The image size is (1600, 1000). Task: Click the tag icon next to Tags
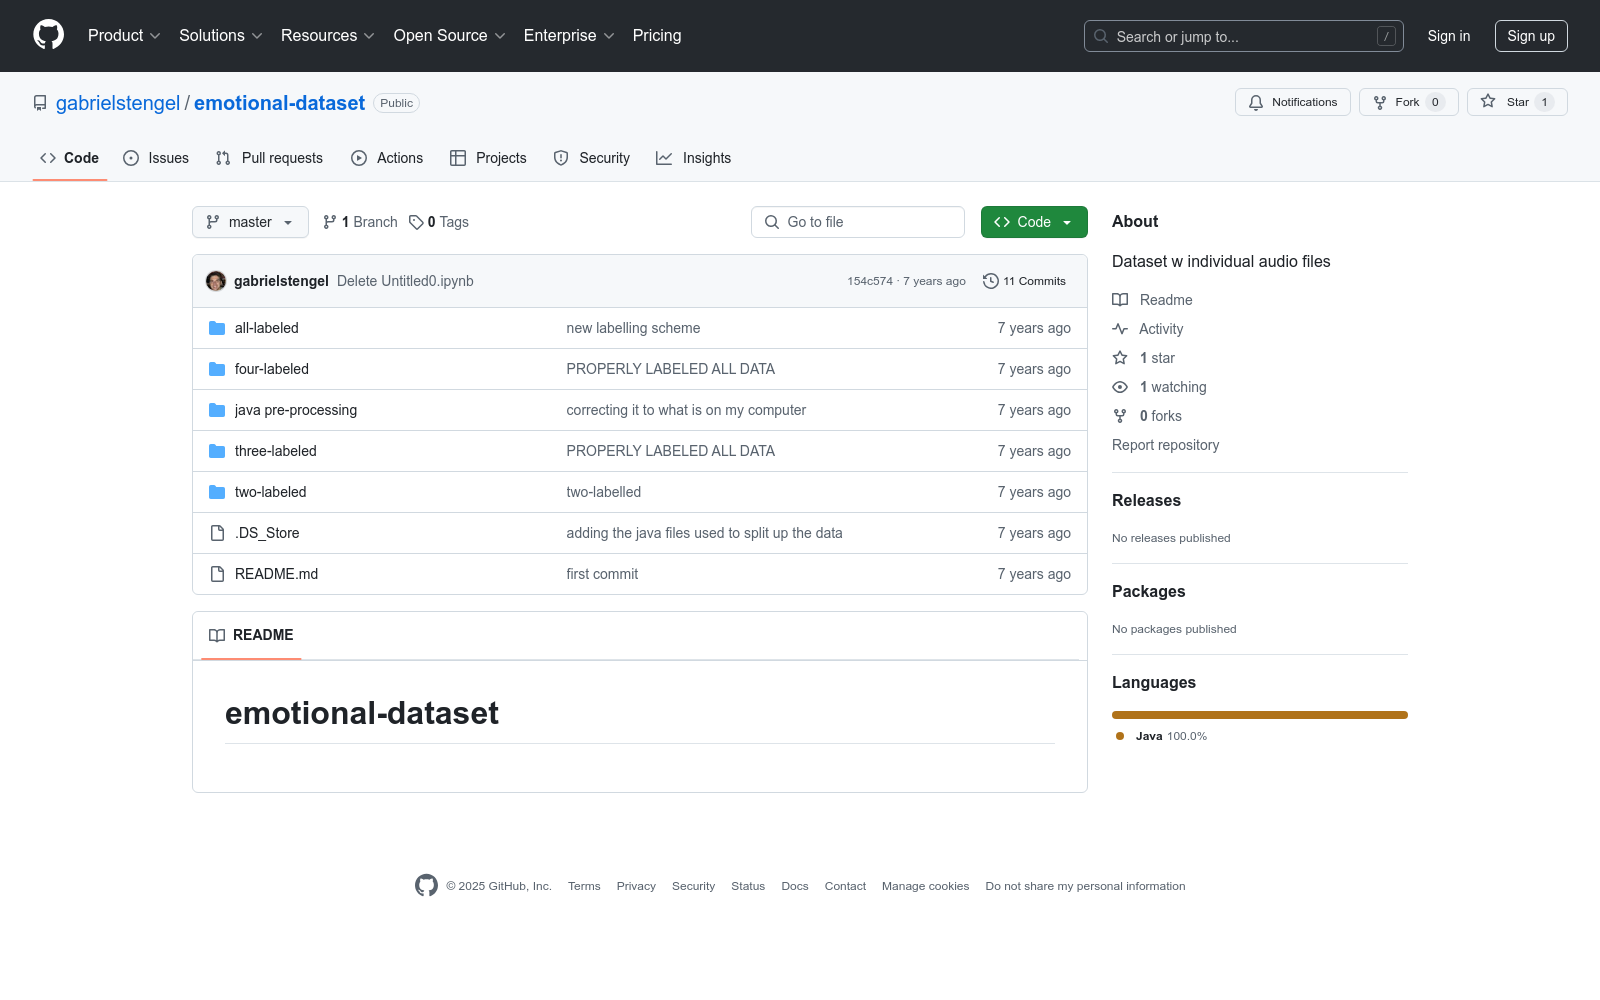(416, 222)
